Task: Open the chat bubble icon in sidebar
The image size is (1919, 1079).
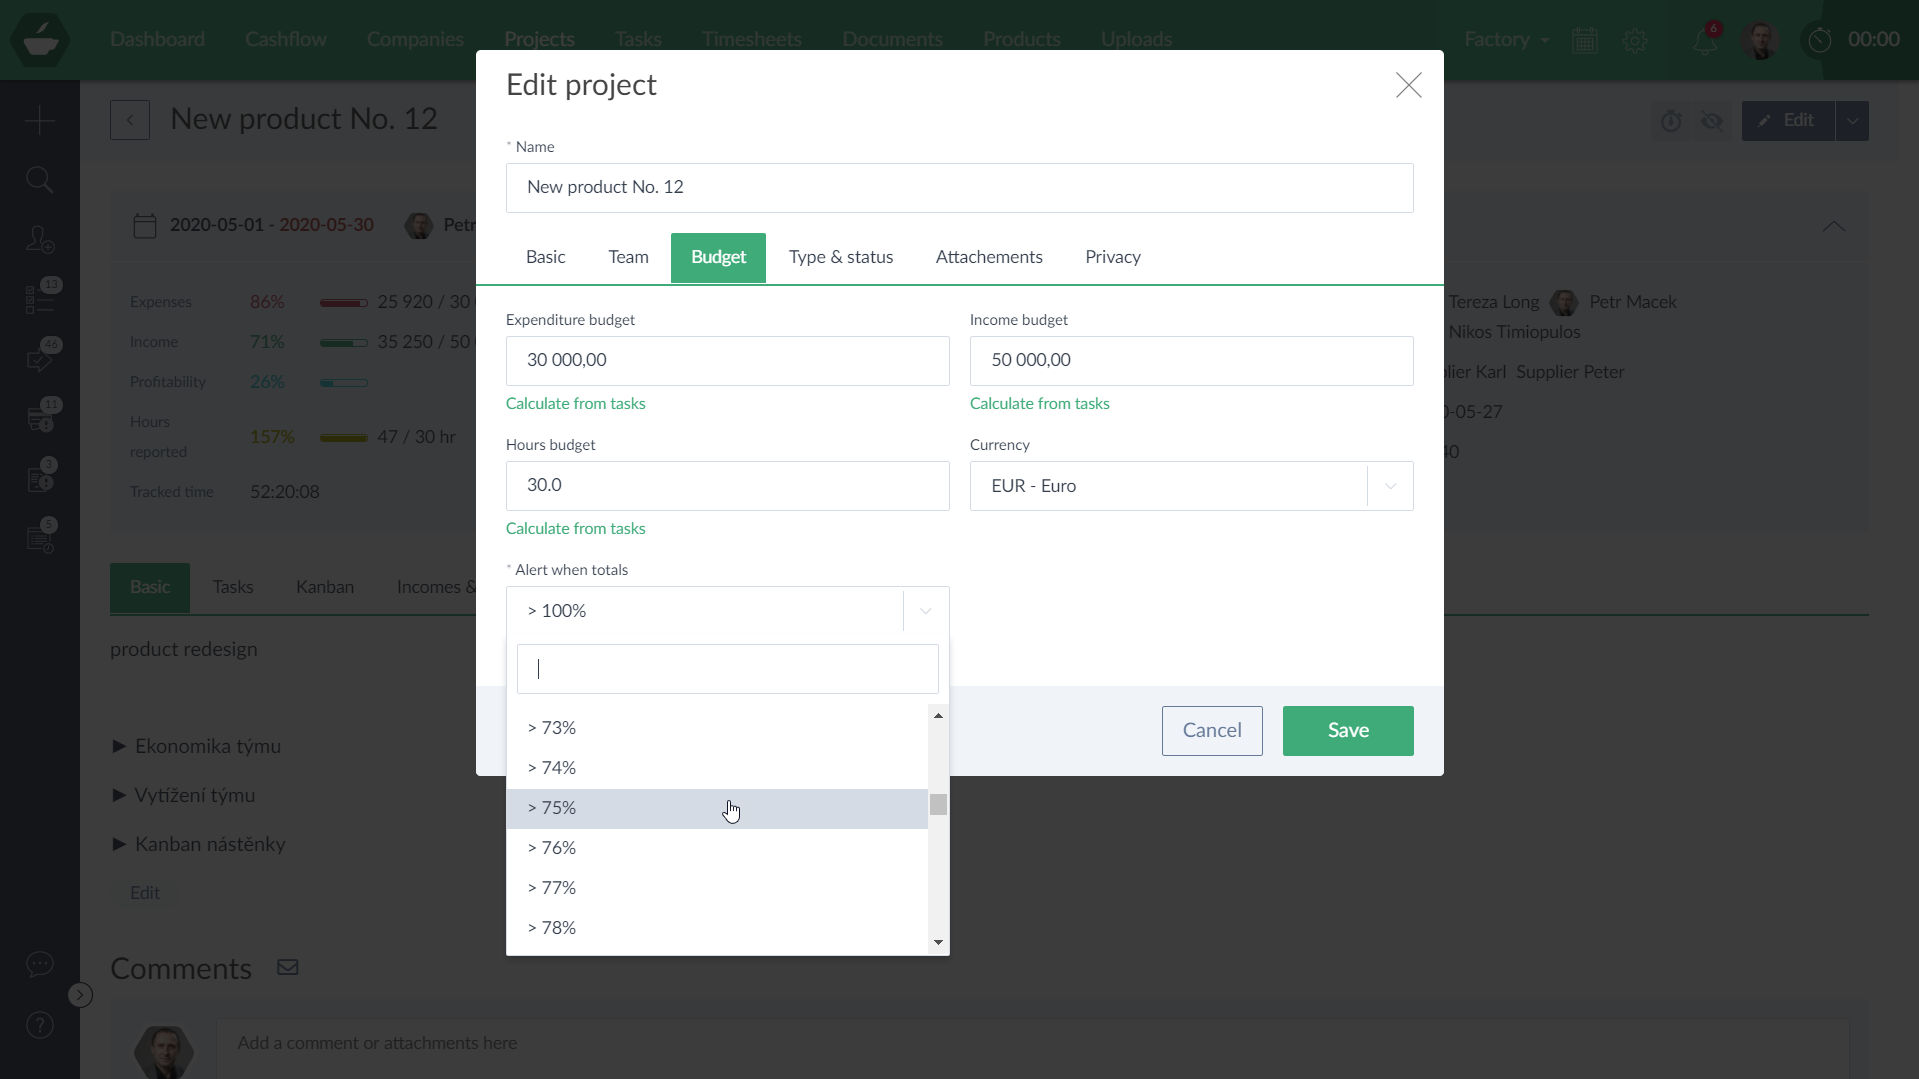Action: pyautogui.click(x=39, y=964)
